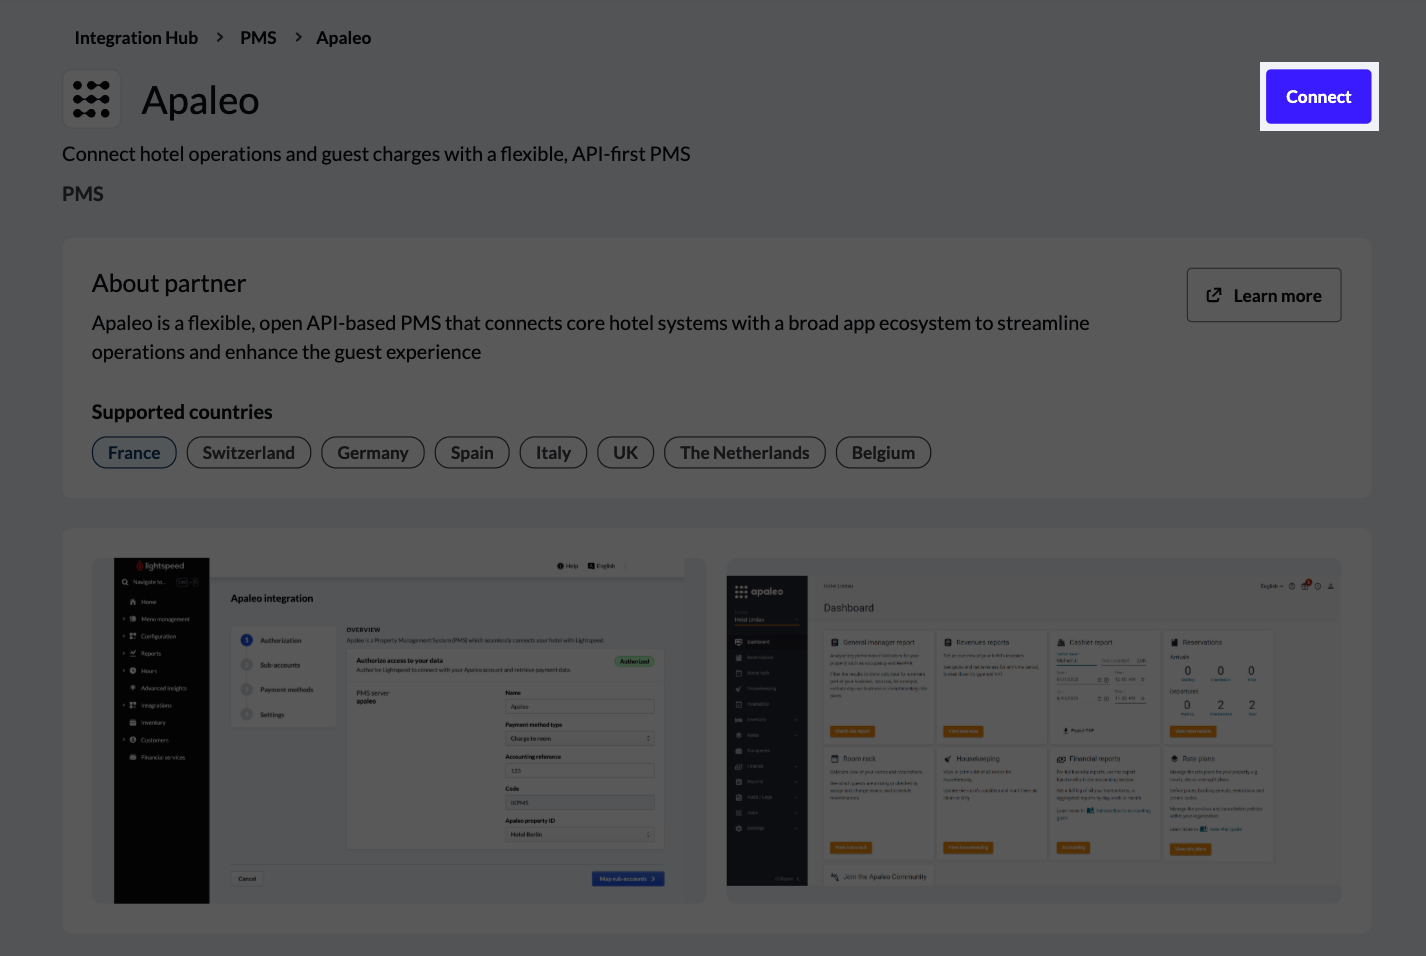
Task: Click the Supported countries heading
Action: pyautogui.click(x=182, y=412)
